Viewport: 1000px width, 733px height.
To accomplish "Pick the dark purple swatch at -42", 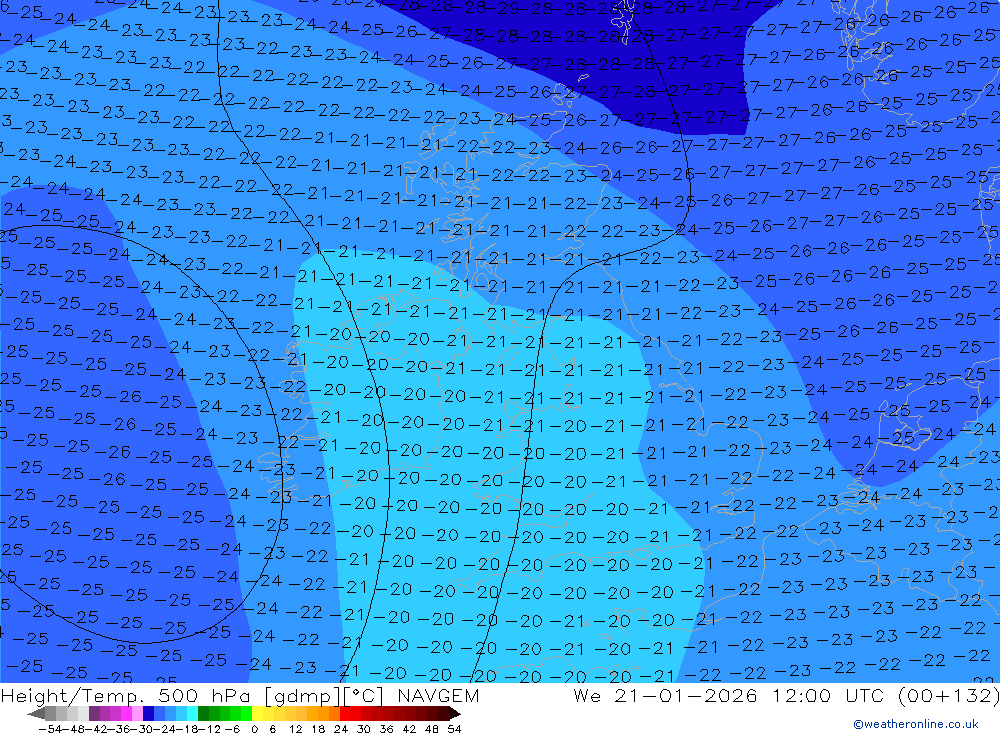I will (x=94, y=714).
